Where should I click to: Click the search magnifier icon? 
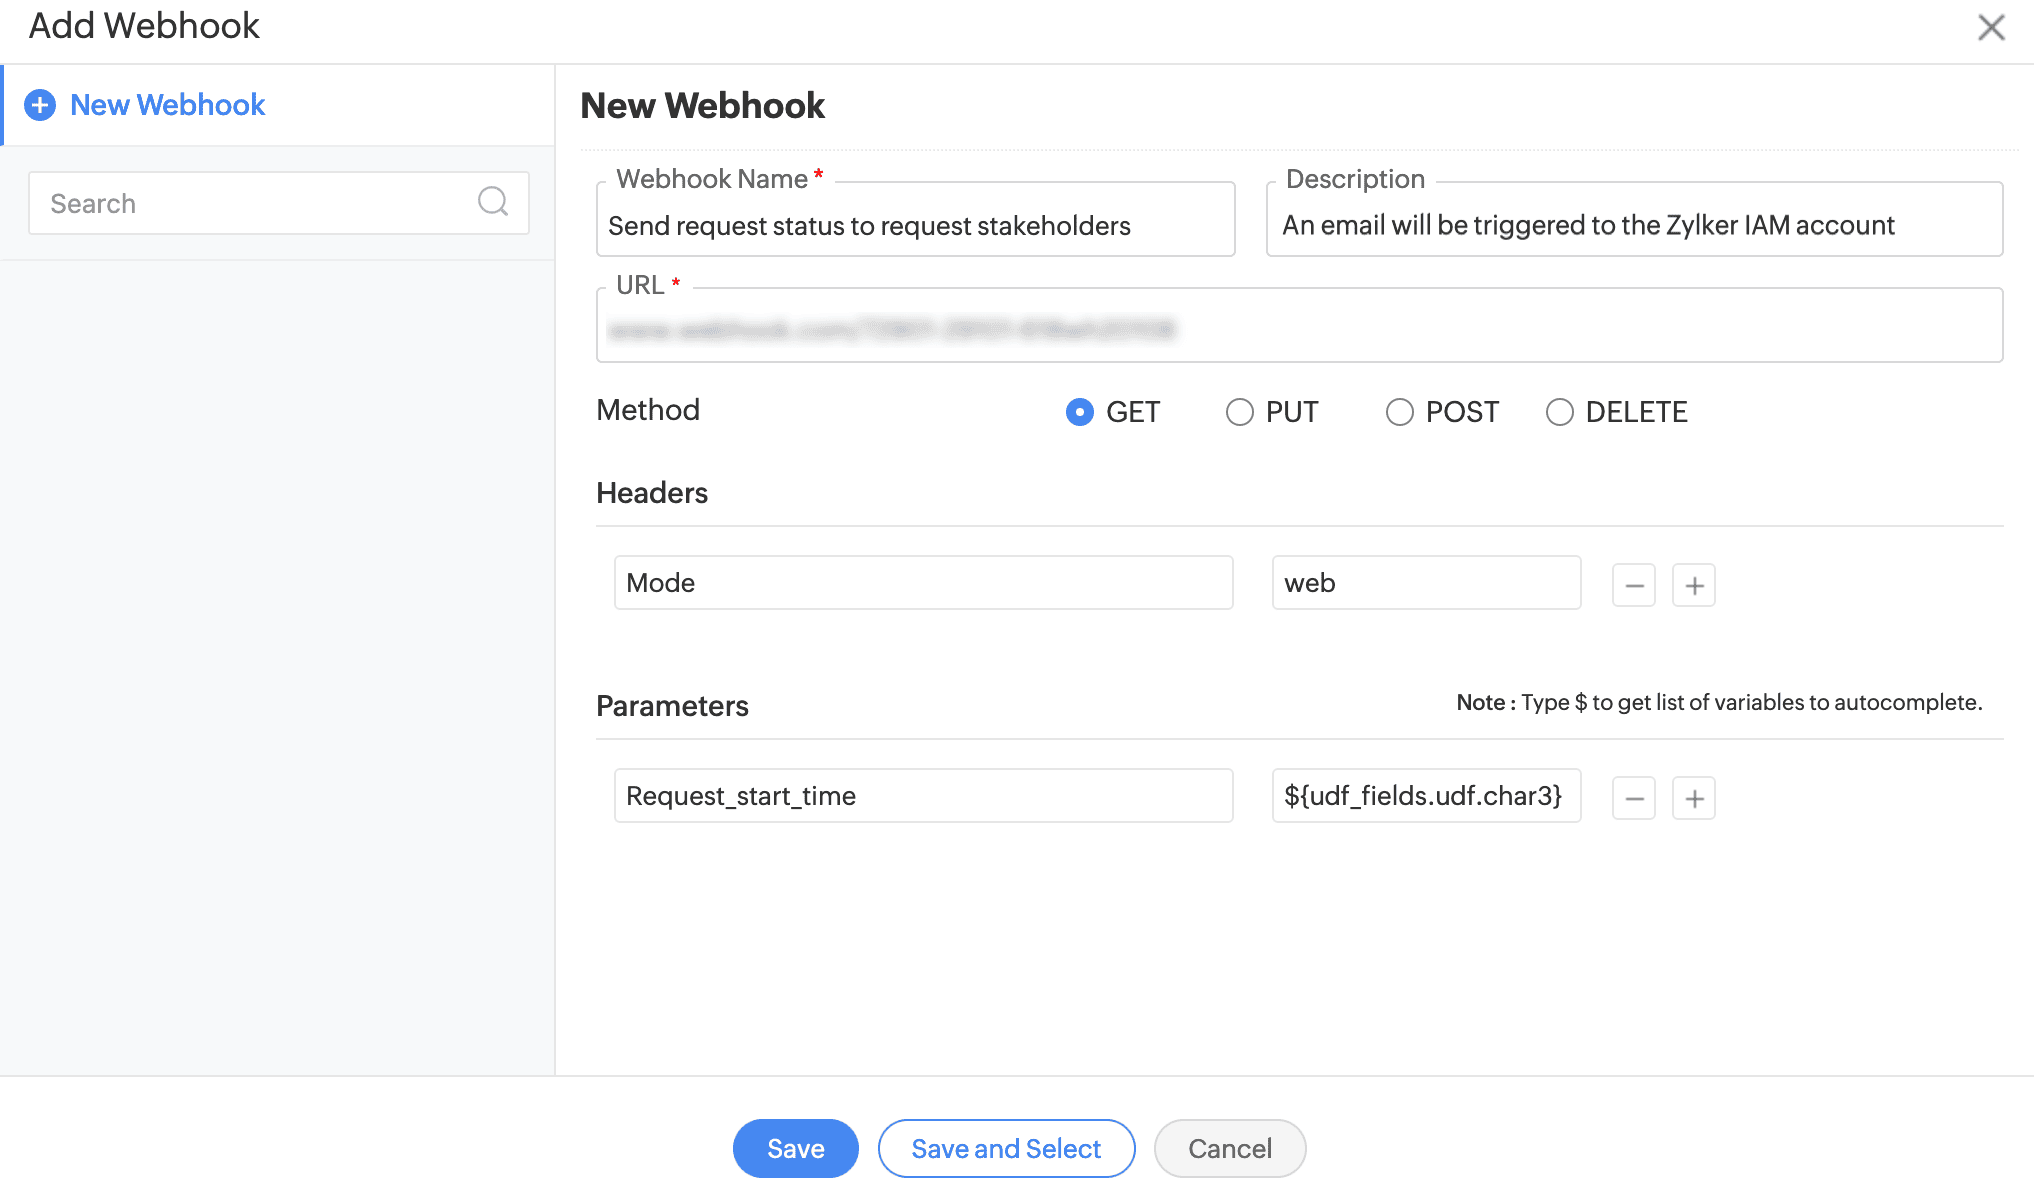pos(492,202)
